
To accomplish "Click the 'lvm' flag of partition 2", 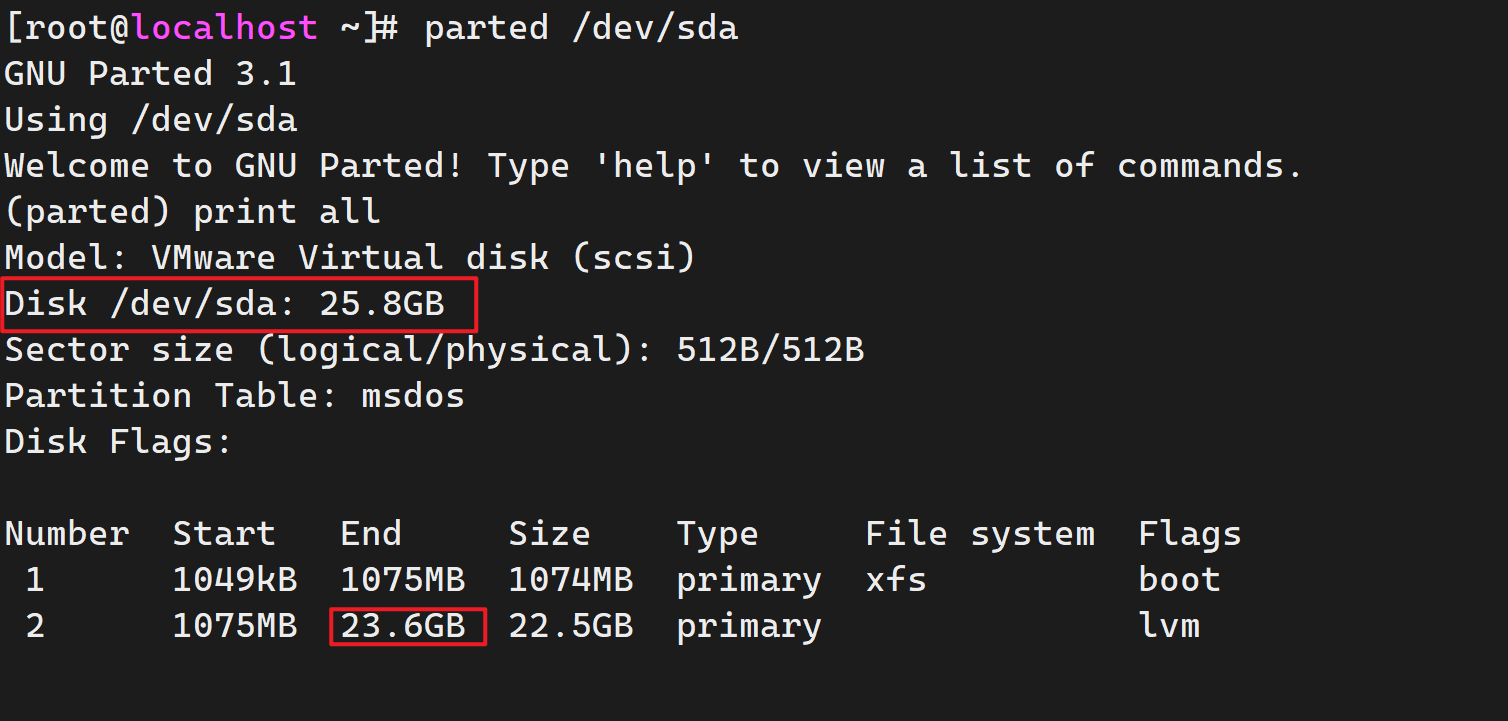I will coord(1168,627).
